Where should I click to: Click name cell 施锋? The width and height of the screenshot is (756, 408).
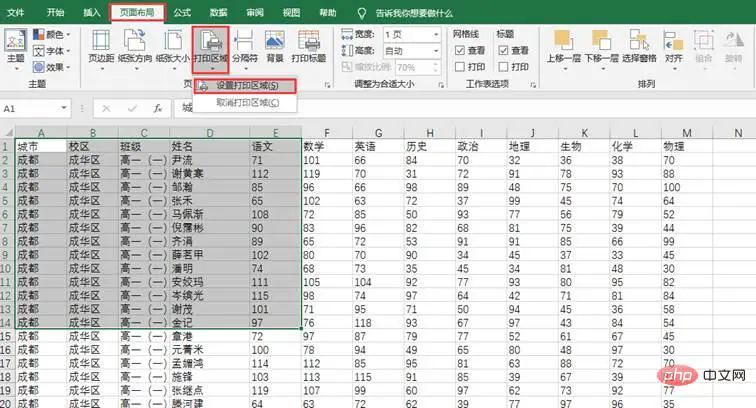(x=209, y=377)
